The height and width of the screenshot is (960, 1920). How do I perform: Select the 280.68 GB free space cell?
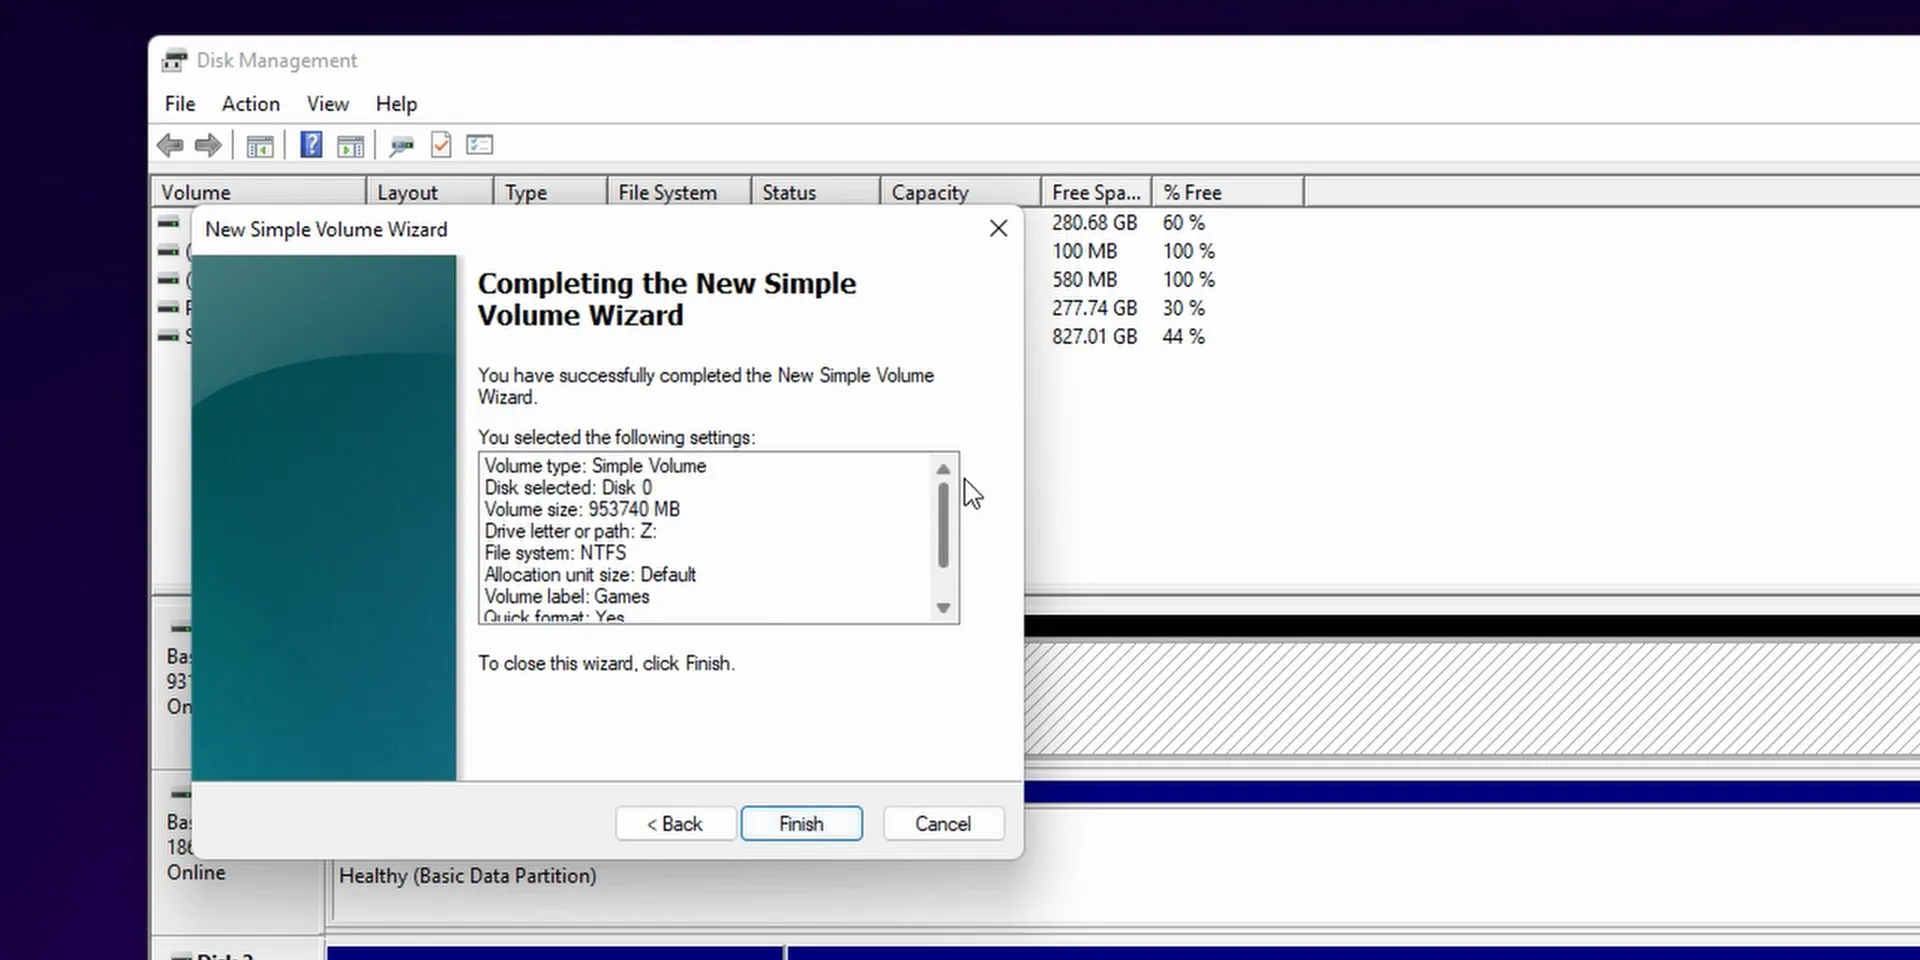click(1094, 223)
